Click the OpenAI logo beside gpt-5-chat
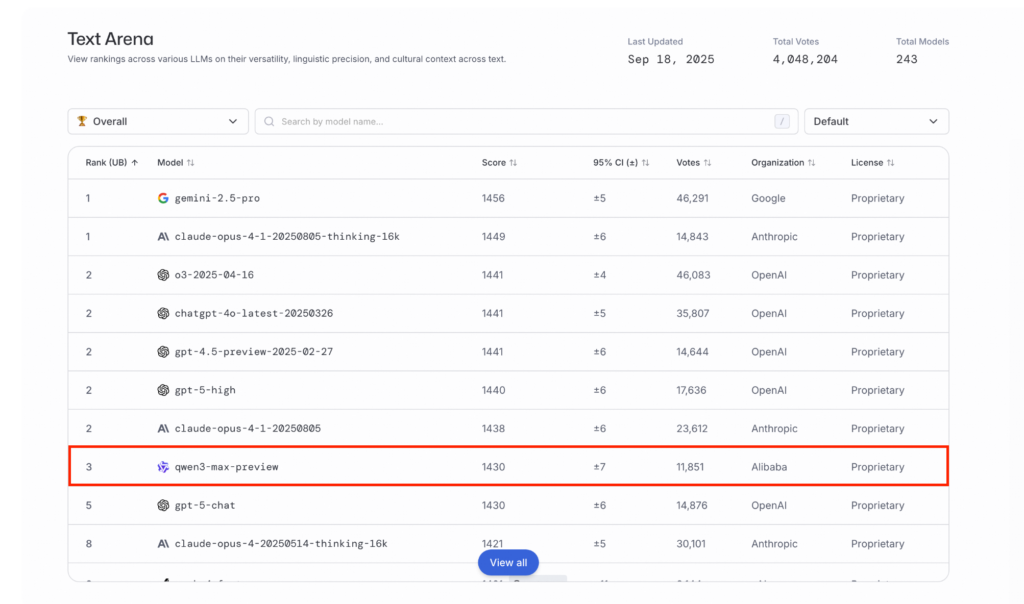Image resolution: width=1024 pixels, height=604 pixels. pyautogui.click(x=163, y=505)
